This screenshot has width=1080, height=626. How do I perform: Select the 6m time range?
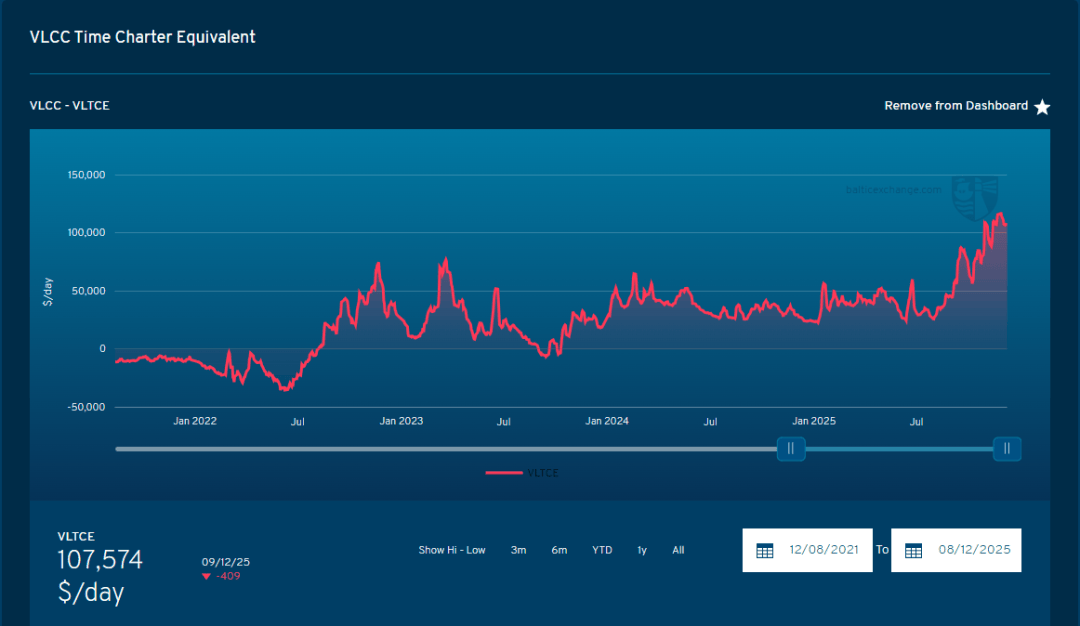pyautogui.click(x=559, y=550)
